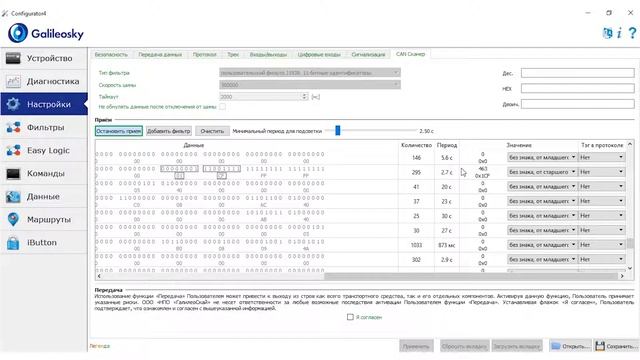Viewport: 640px width, 360px height.
Task: Click the Двоич. input field
Action: [x=578, y=104]
